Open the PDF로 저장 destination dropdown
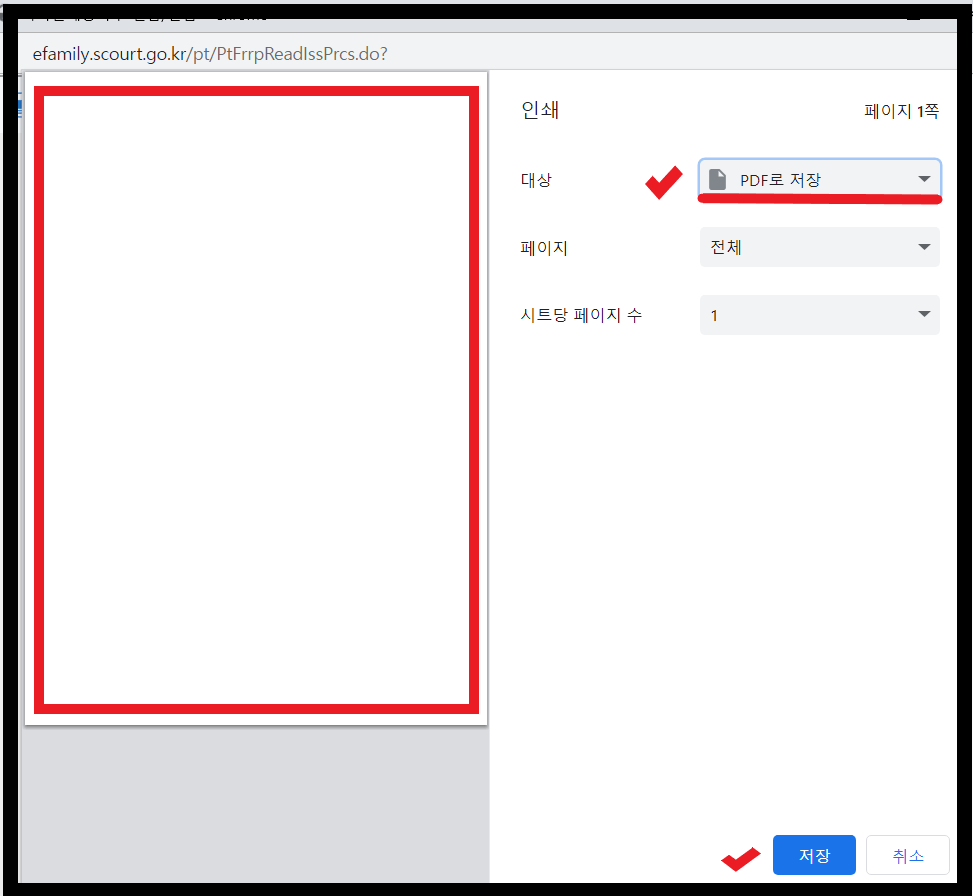 pyautogui.click(x=820, y=179)
